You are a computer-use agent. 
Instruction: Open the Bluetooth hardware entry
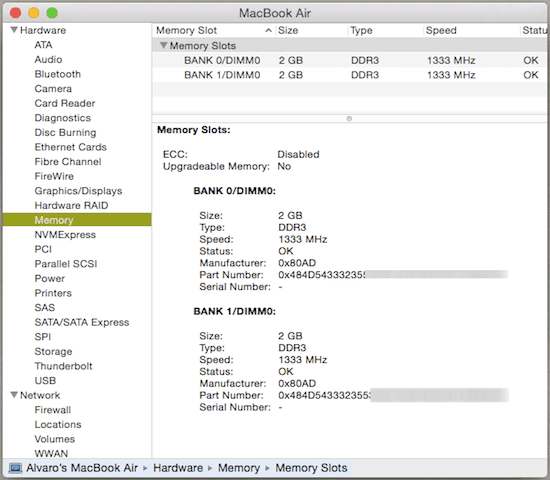coord(58,74)
